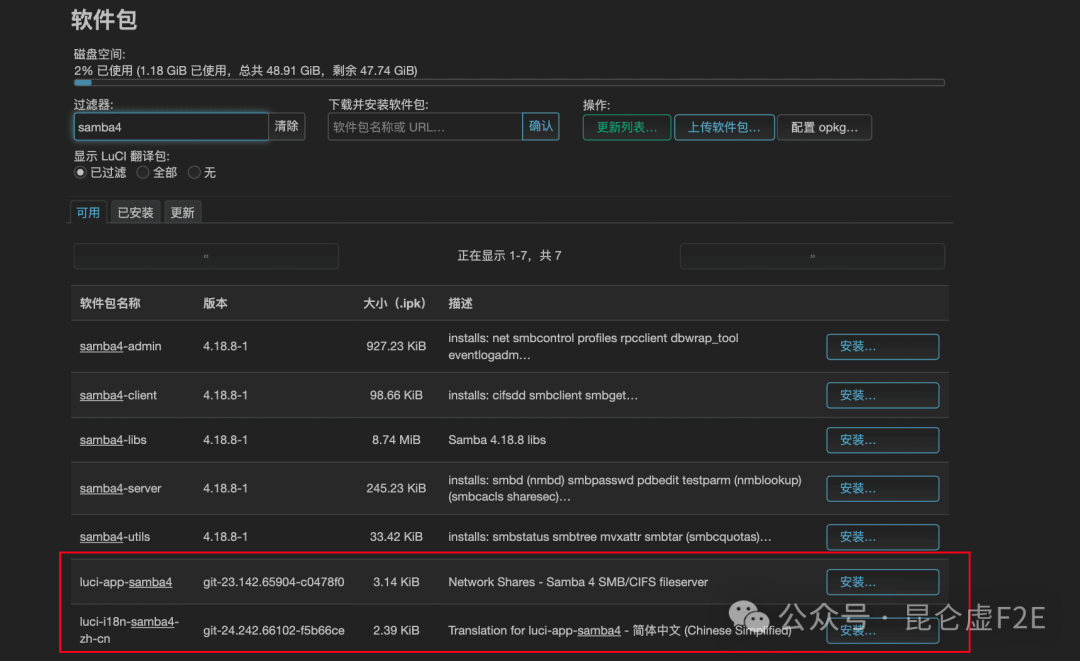Click the luci-app-samba4 package name
The height and width of the screenshot is (661, 1080).
pos(126,583)
